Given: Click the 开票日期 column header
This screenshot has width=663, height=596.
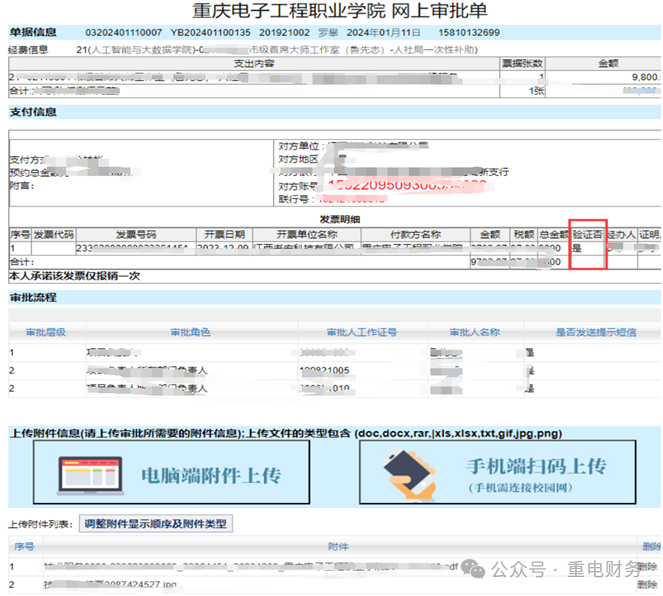Looking at the screenshot, I should 219,234.
